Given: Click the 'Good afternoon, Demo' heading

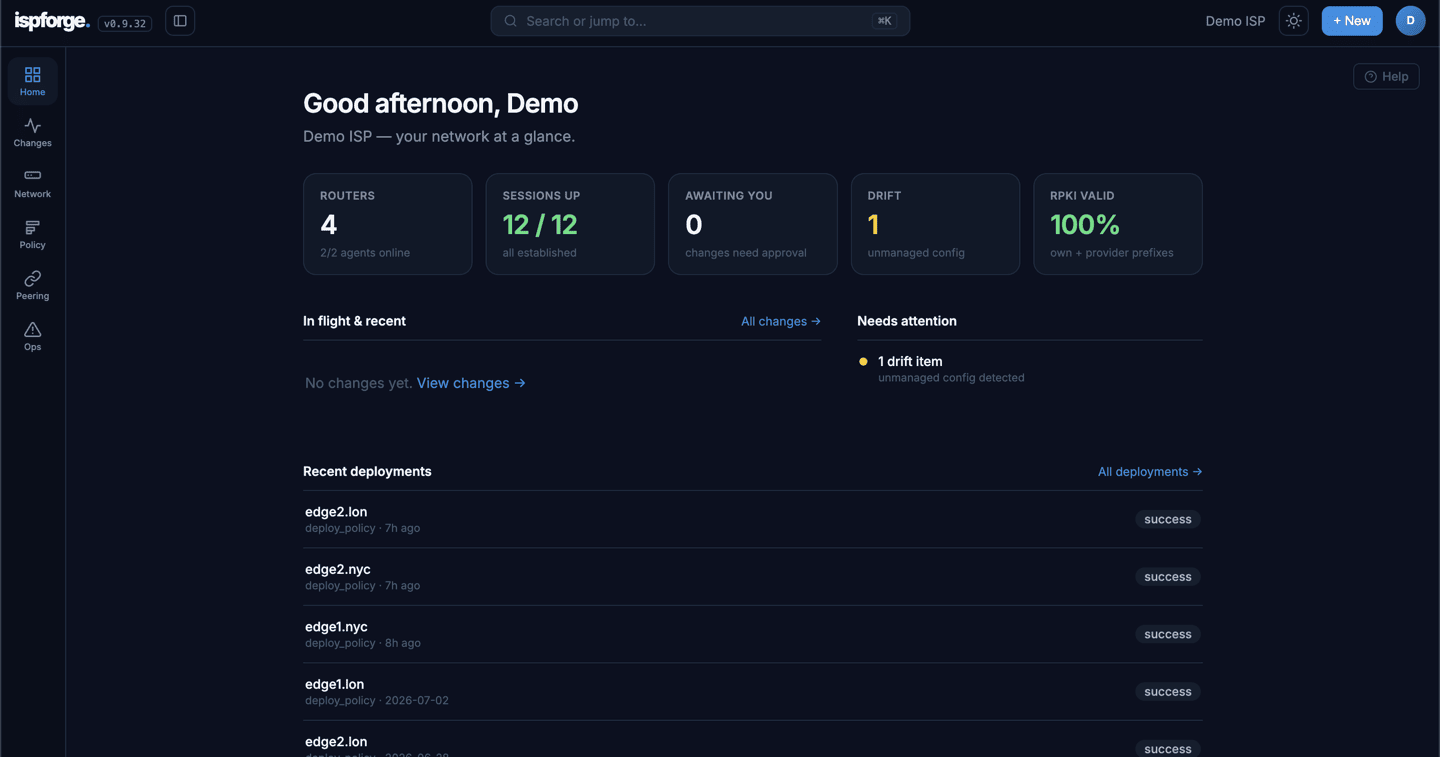Looking at the screenshot, I should pos(441,103).
